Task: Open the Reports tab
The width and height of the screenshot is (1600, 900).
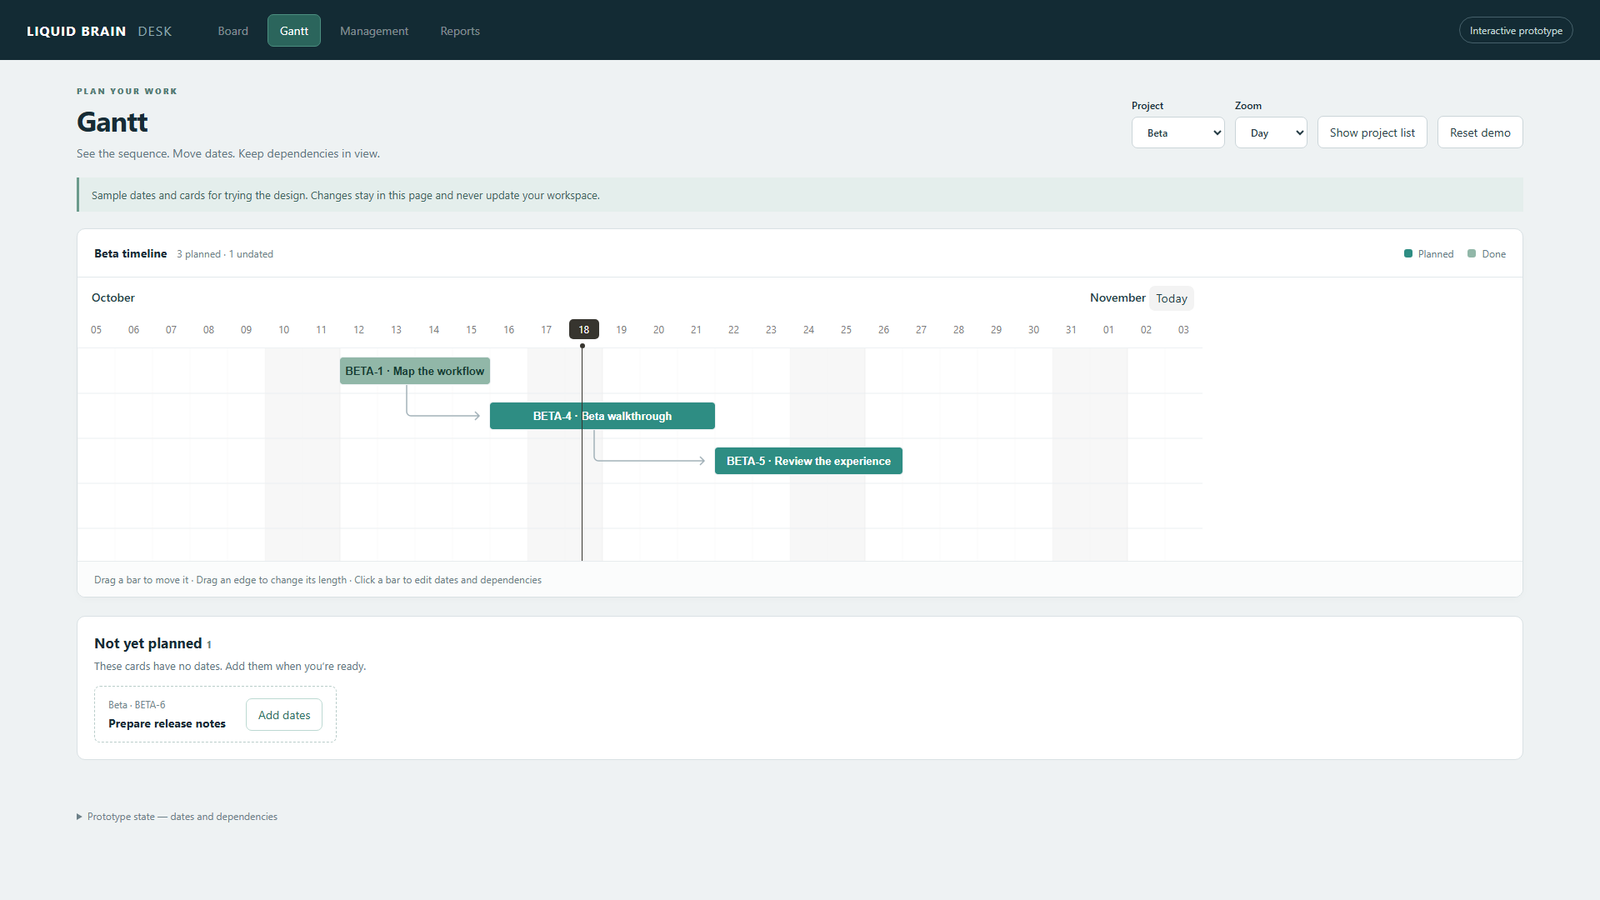Action: click(460, 31)
